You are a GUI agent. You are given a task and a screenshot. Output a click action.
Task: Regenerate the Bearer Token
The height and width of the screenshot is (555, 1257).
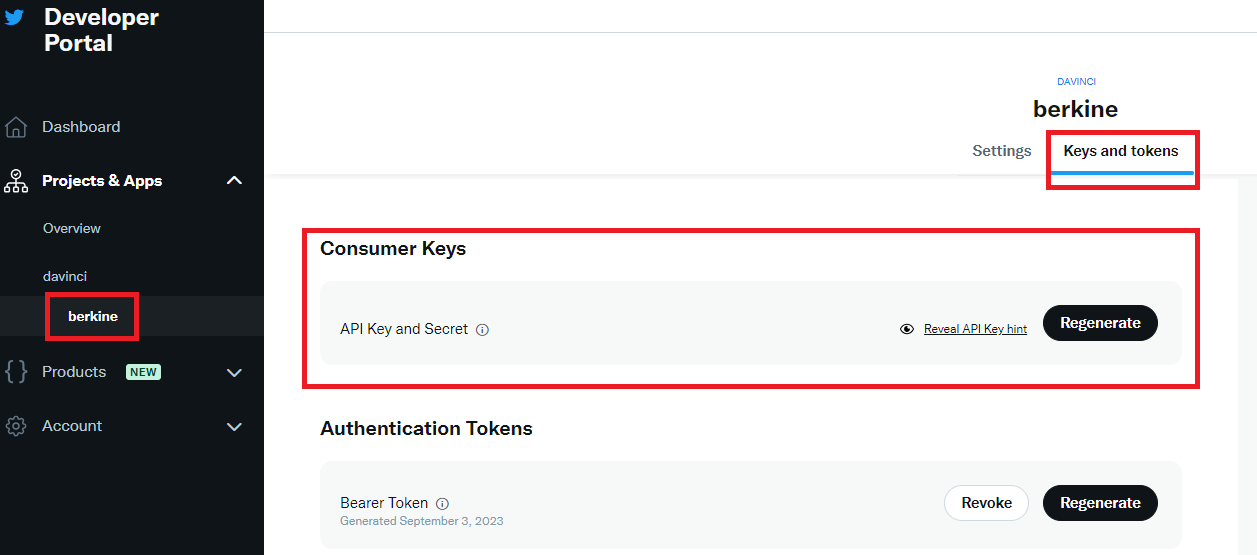pos(1100,503)
